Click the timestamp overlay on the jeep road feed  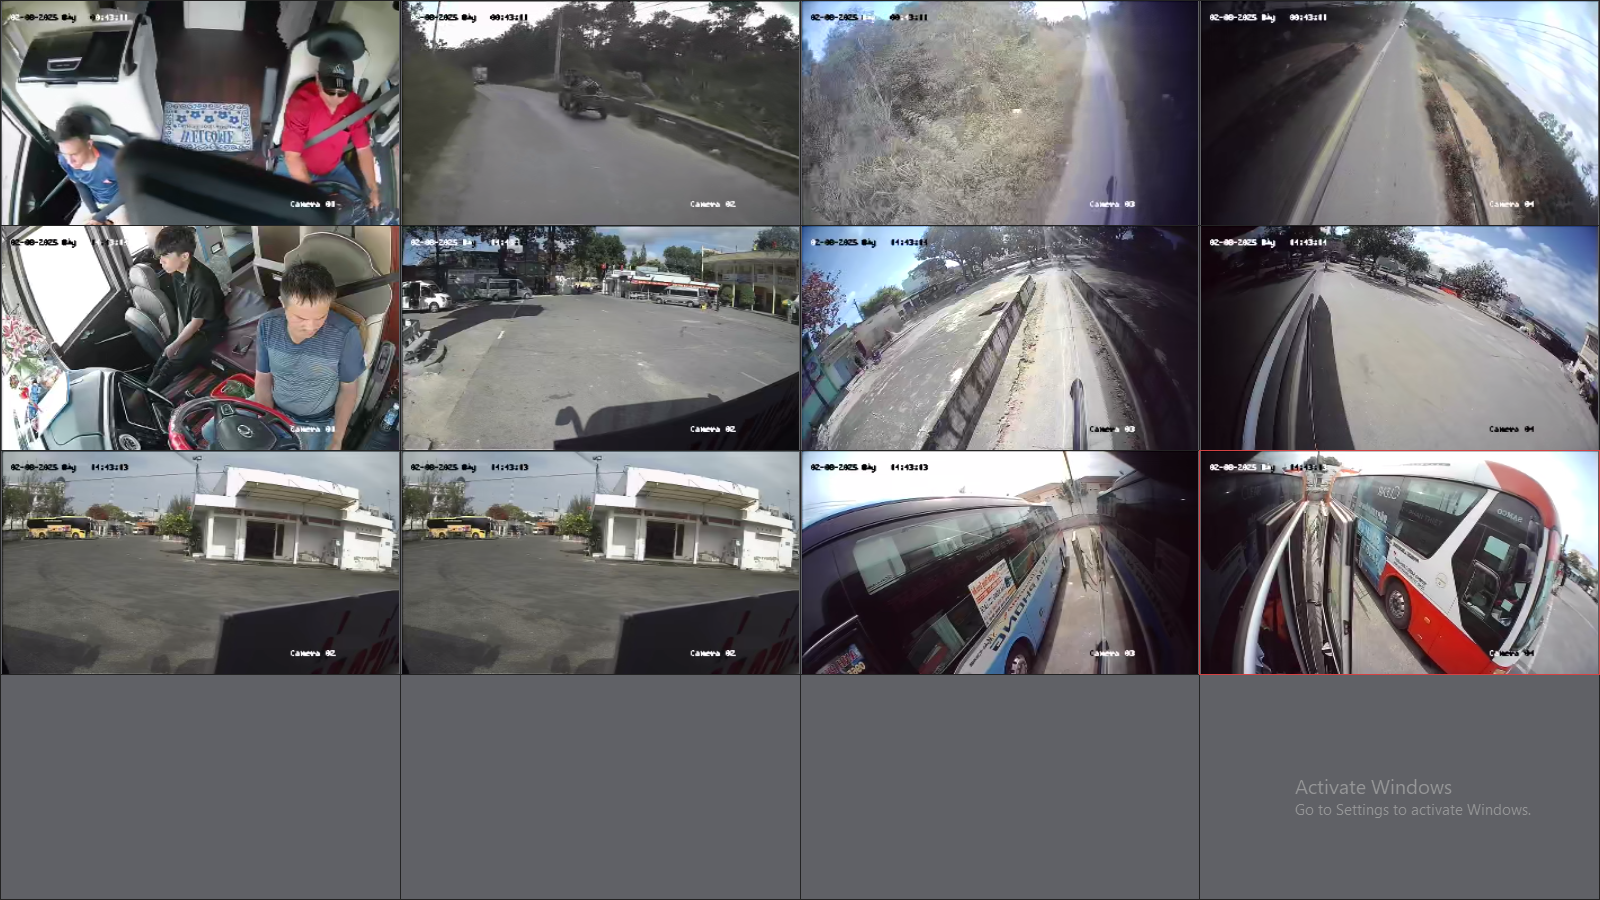[x=470, y=17]
